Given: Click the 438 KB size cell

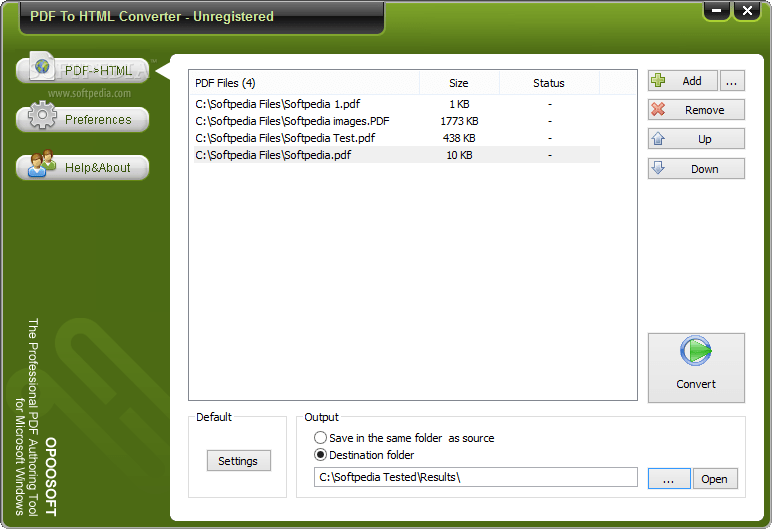Looking at the screenshot, I should point(459,138).
